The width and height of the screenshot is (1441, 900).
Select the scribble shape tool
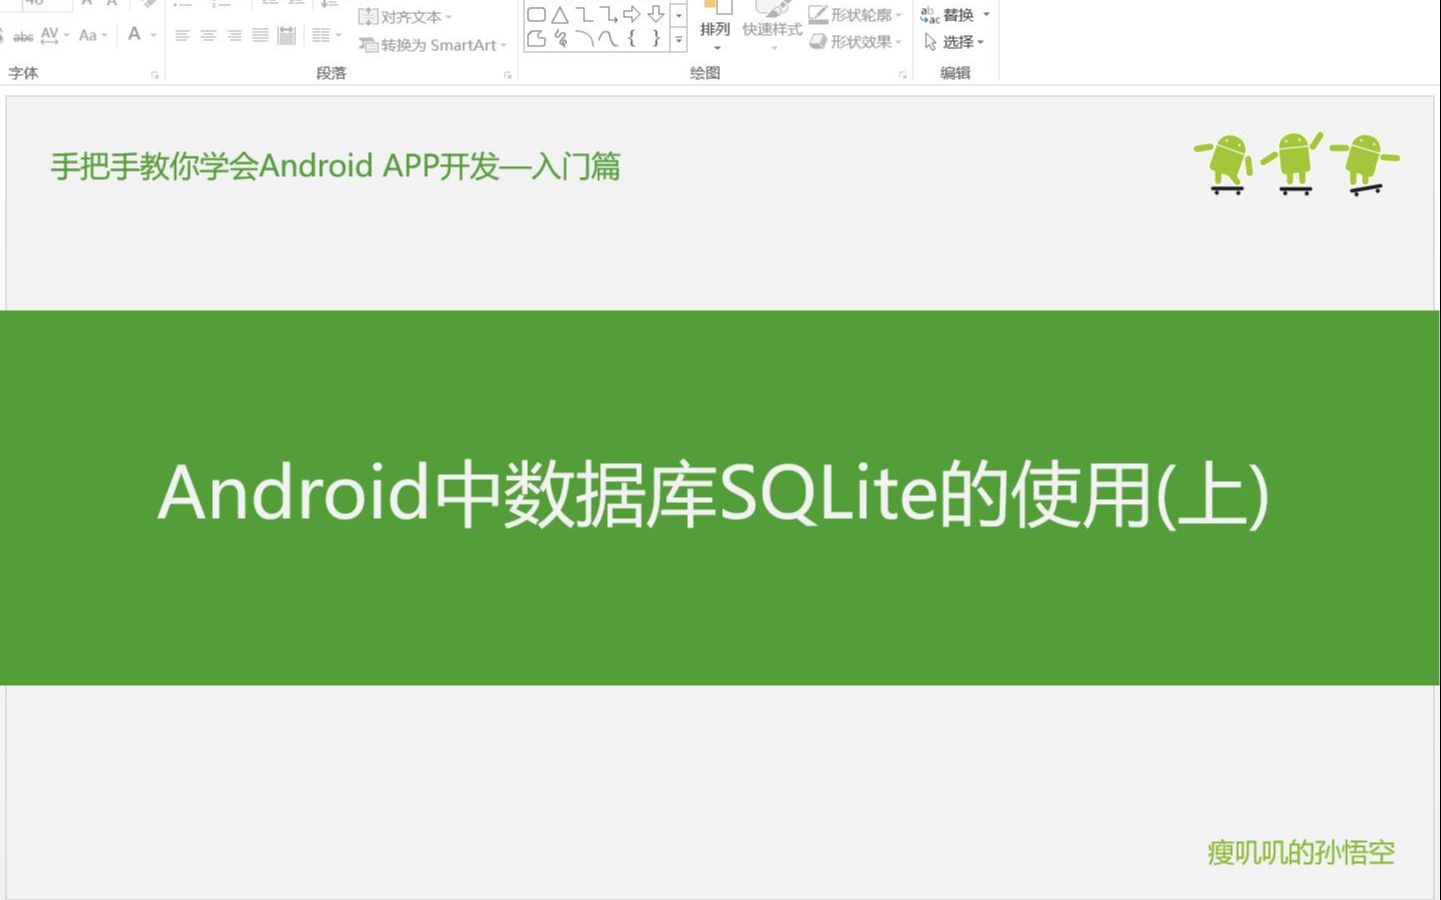[560, 39]
